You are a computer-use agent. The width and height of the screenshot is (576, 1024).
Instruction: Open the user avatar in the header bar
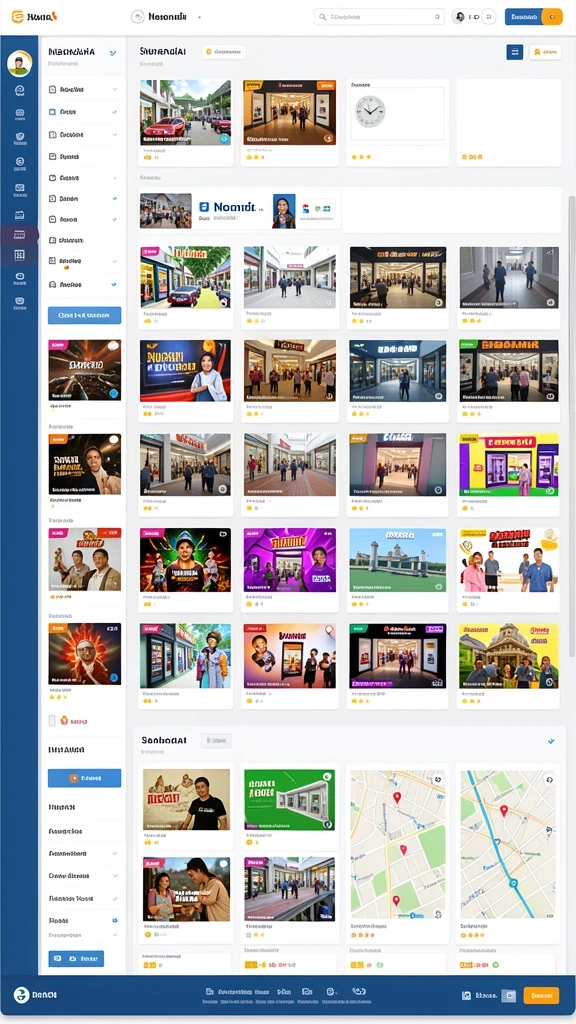coord(459,17)
